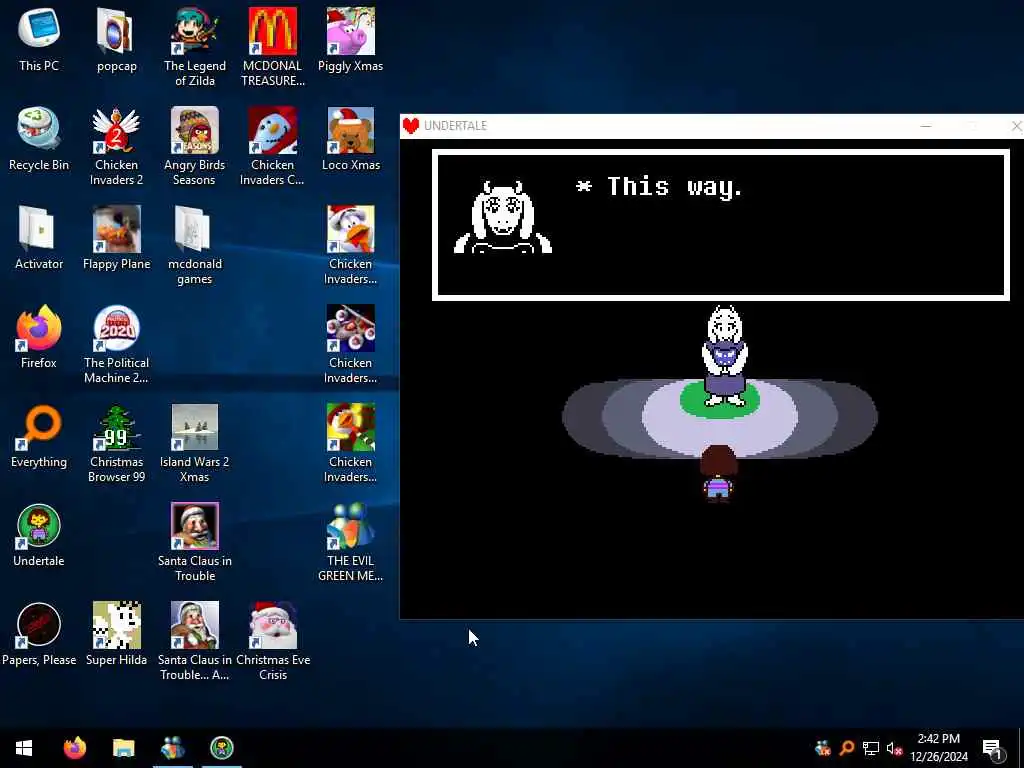Viewport: 1024px width, 768px height.
Task: Open Loco Xmas shortcut
Action: [x=351, y=138]
